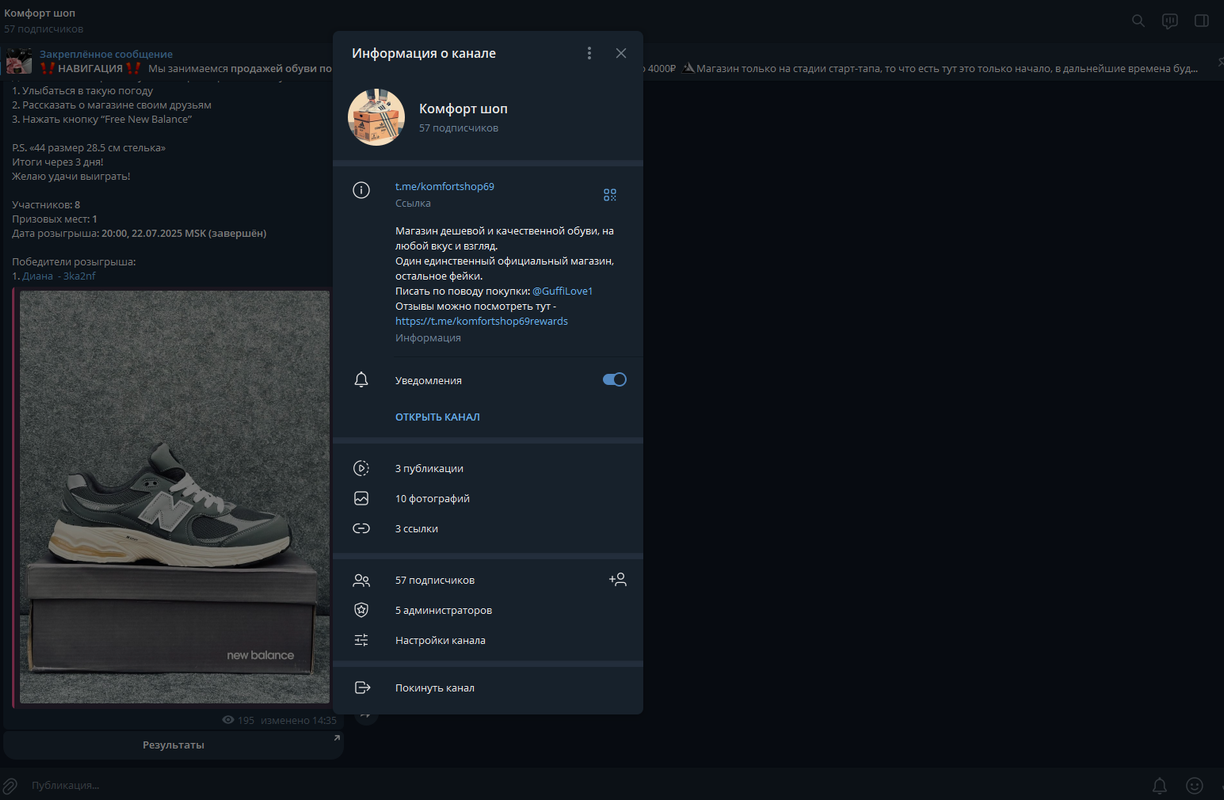Open the 5 администраторов list
The height and width of the screenshot is (800, 1224).
[488, 610]
